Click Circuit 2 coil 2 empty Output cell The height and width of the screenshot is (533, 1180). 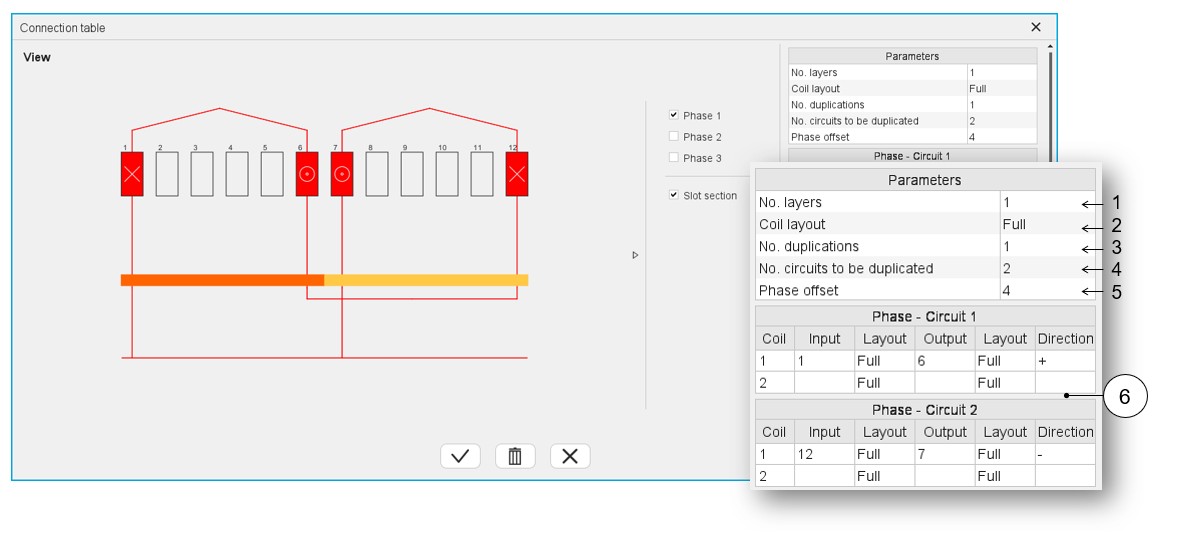tap(944, 476)
